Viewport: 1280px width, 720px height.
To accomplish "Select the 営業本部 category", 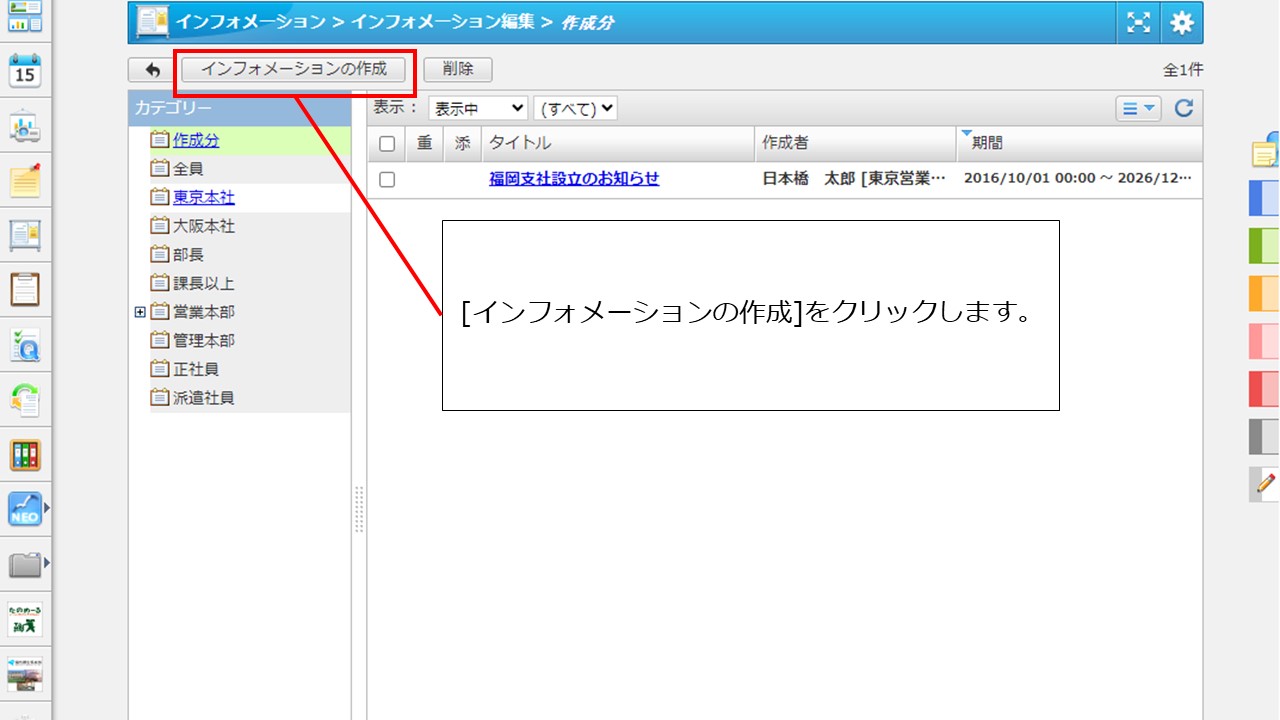I will (x=204, y=312).
